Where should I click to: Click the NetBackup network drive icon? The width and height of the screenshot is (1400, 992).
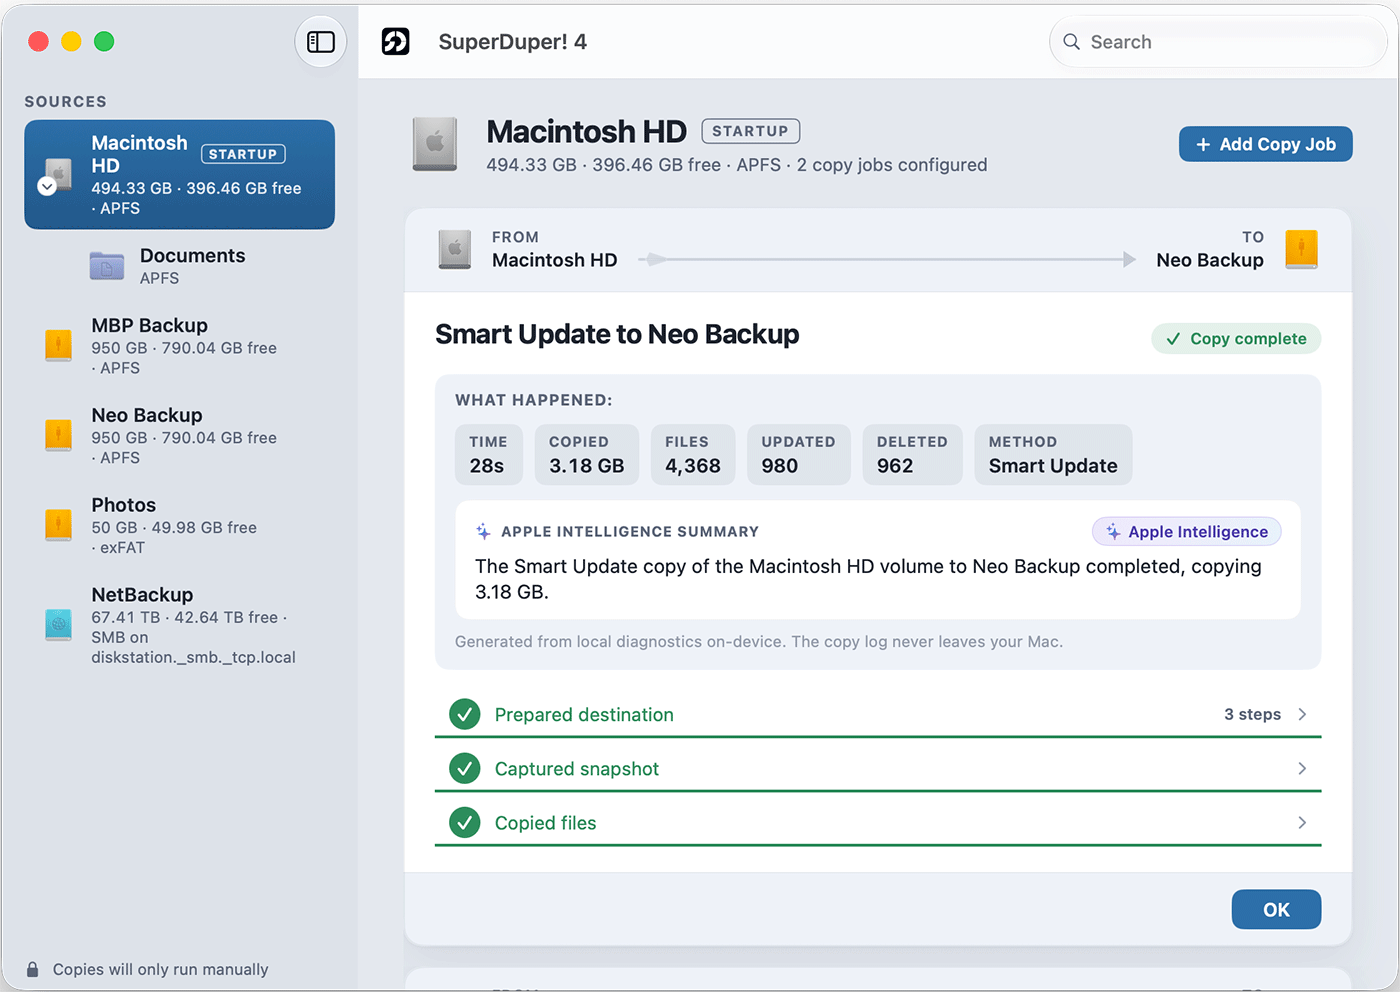pyautogui.click(x=59, y=625)
